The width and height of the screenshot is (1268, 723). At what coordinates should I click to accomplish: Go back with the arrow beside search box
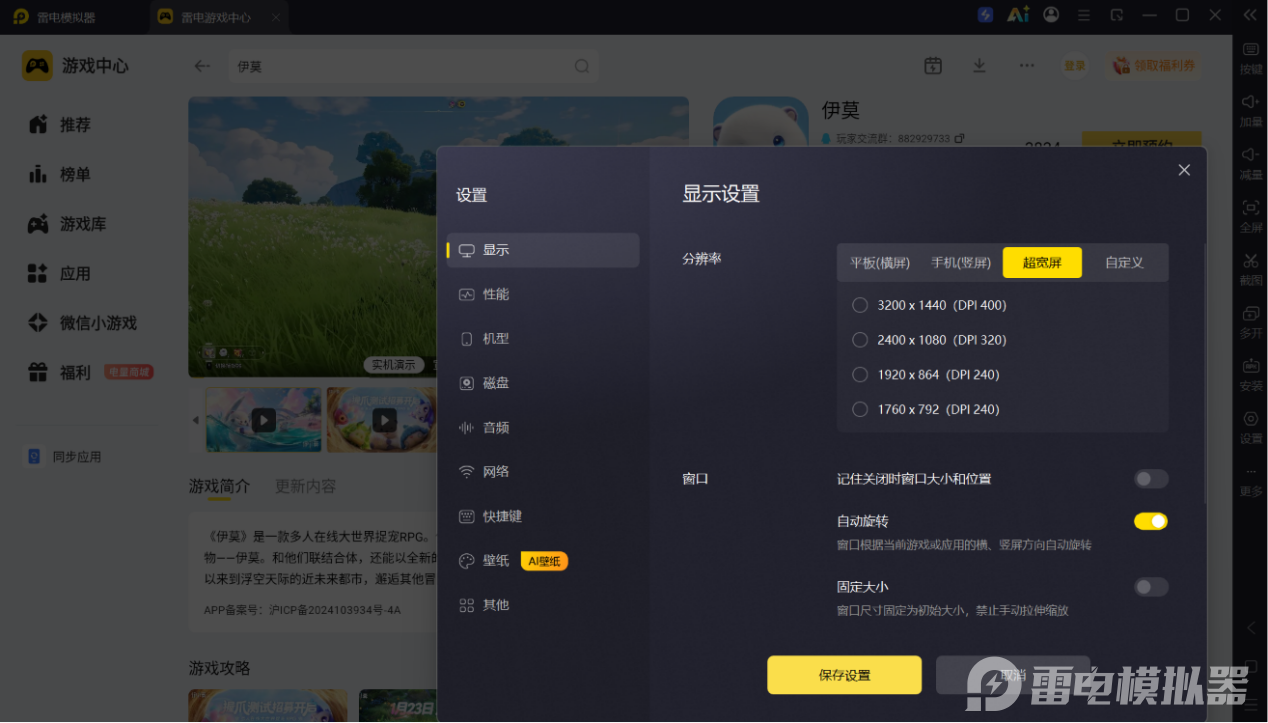pos(202,66)
